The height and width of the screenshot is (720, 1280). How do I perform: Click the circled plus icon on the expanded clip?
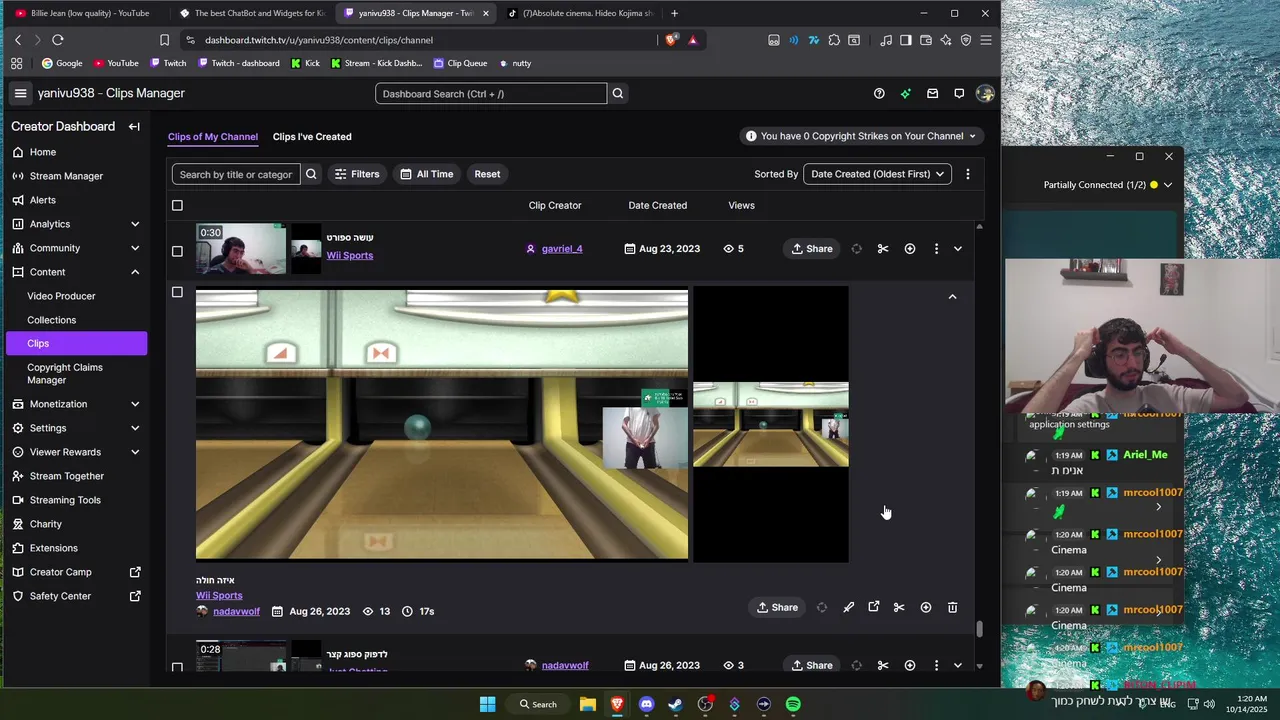pyautogui.click(x=926, y=607)
